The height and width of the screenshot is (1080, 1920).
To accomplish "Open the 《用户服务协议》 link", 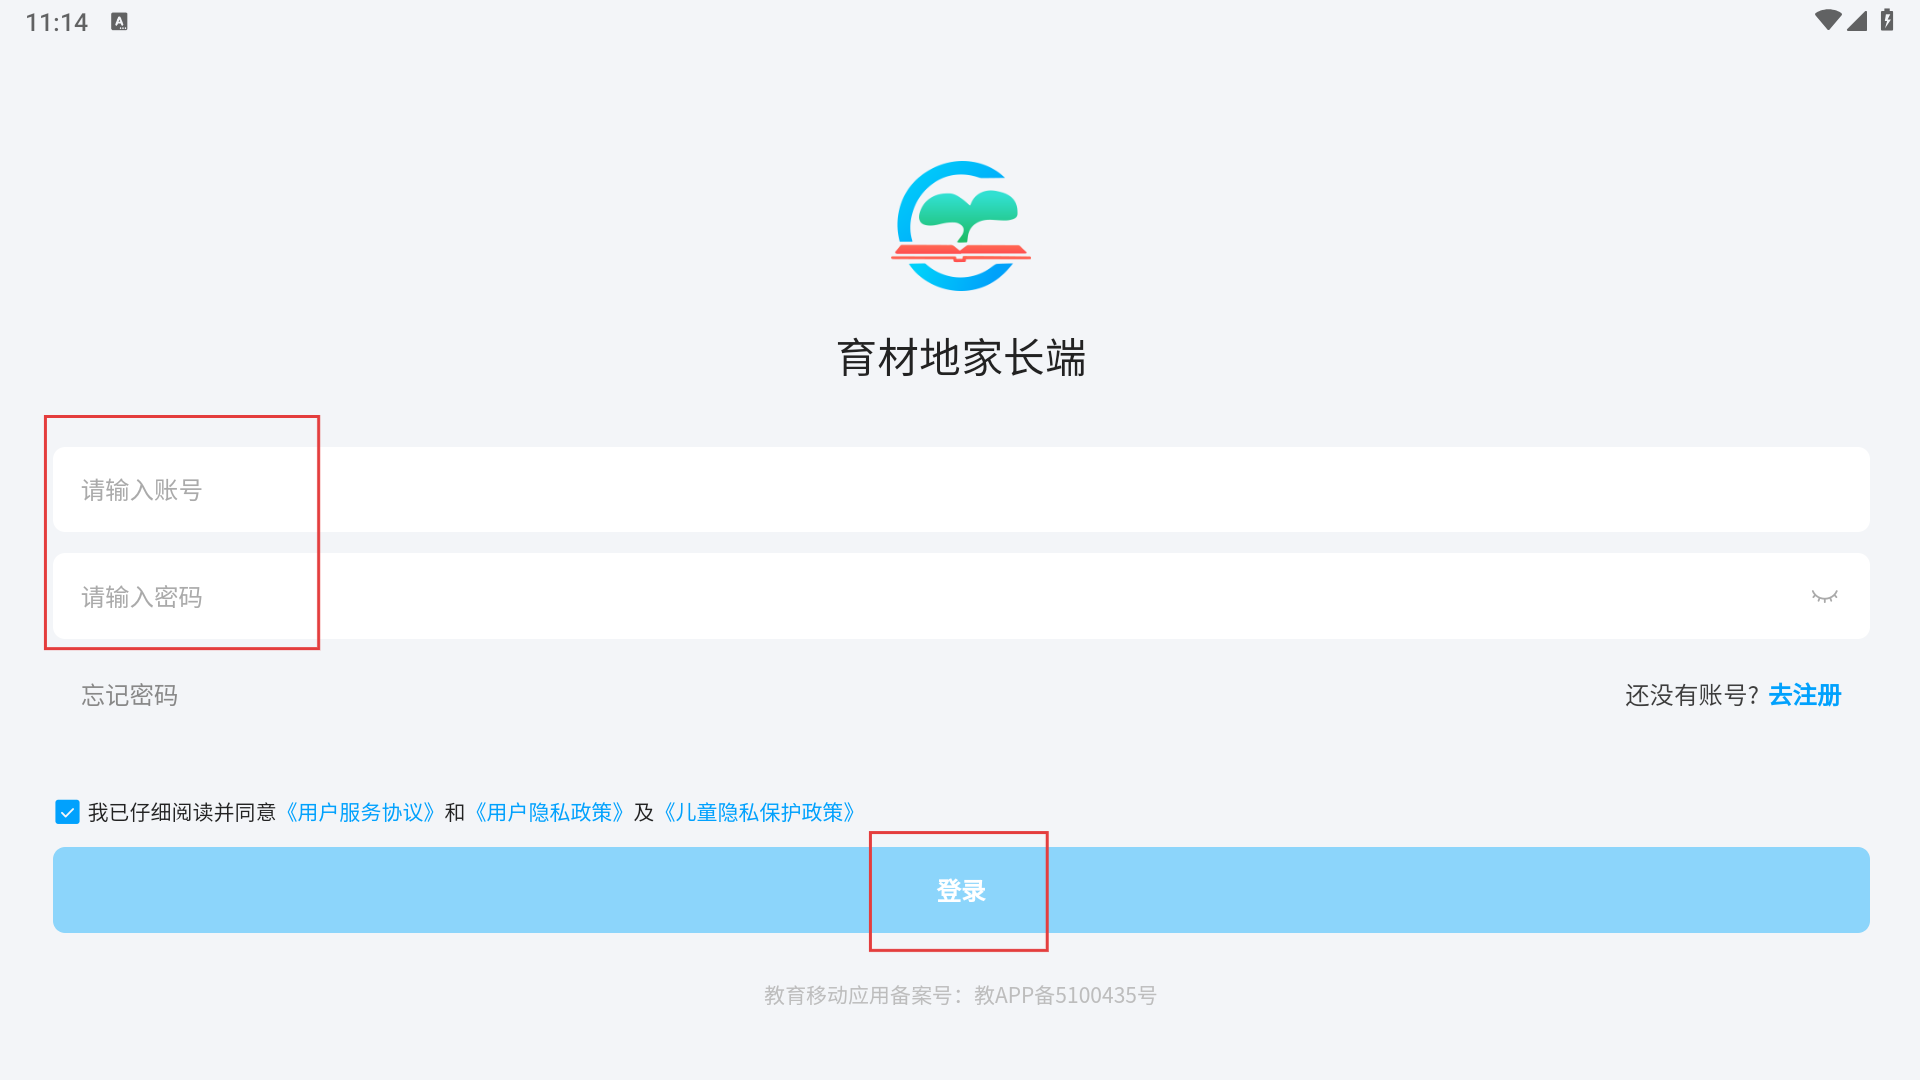I will [360, 812].
